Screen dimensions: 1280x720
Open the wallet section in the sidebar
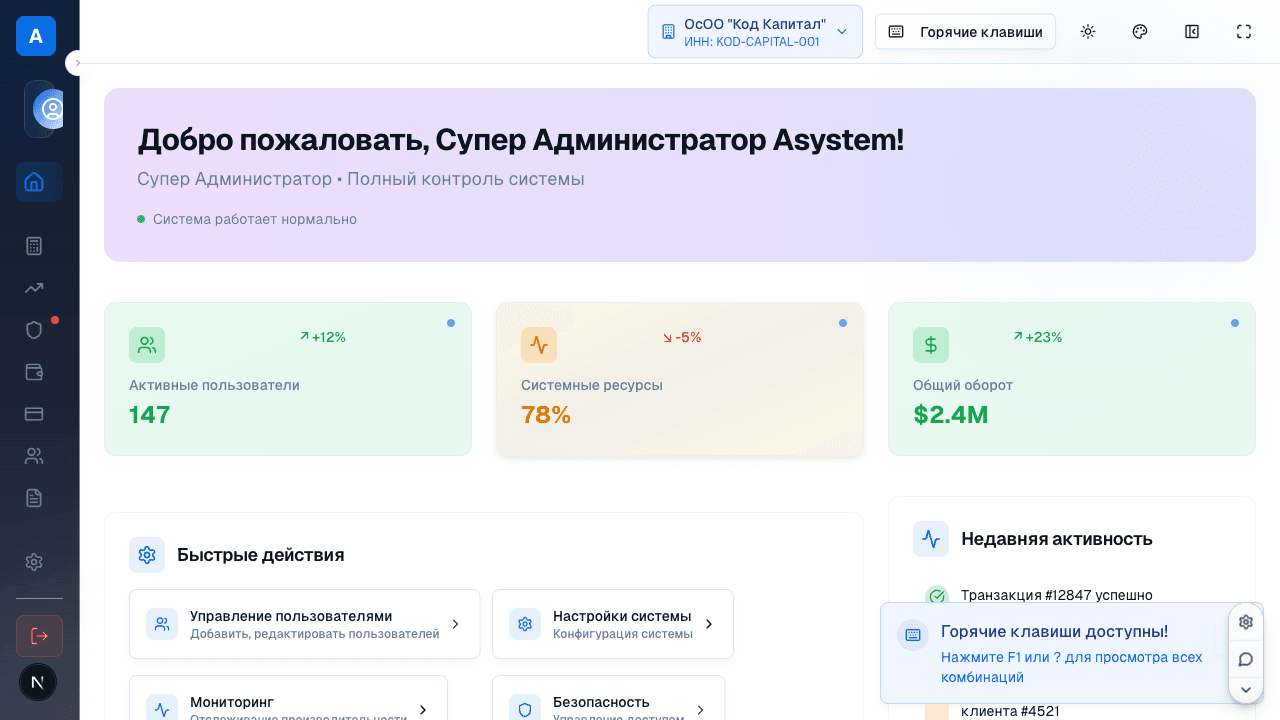pos(34,371)
